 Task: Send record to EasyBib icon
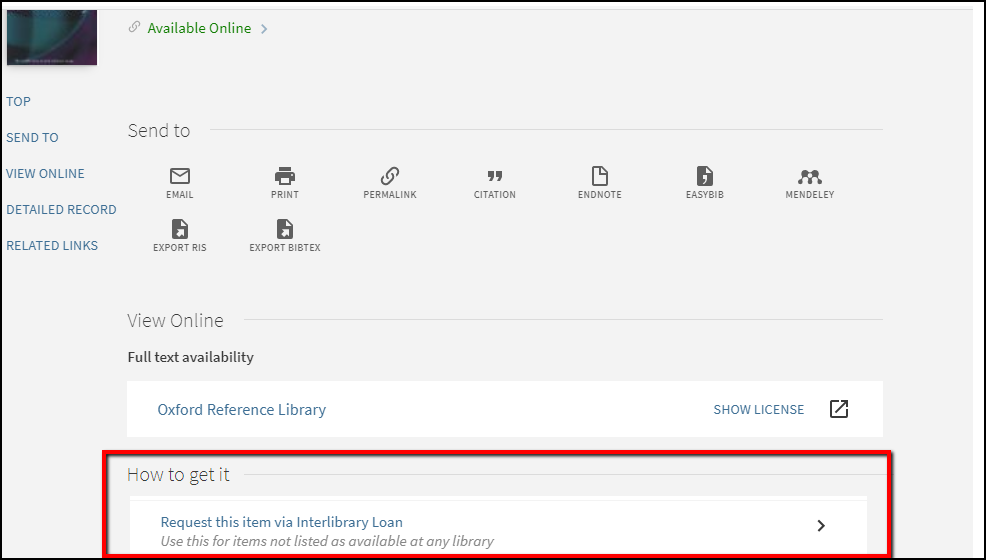704,177
